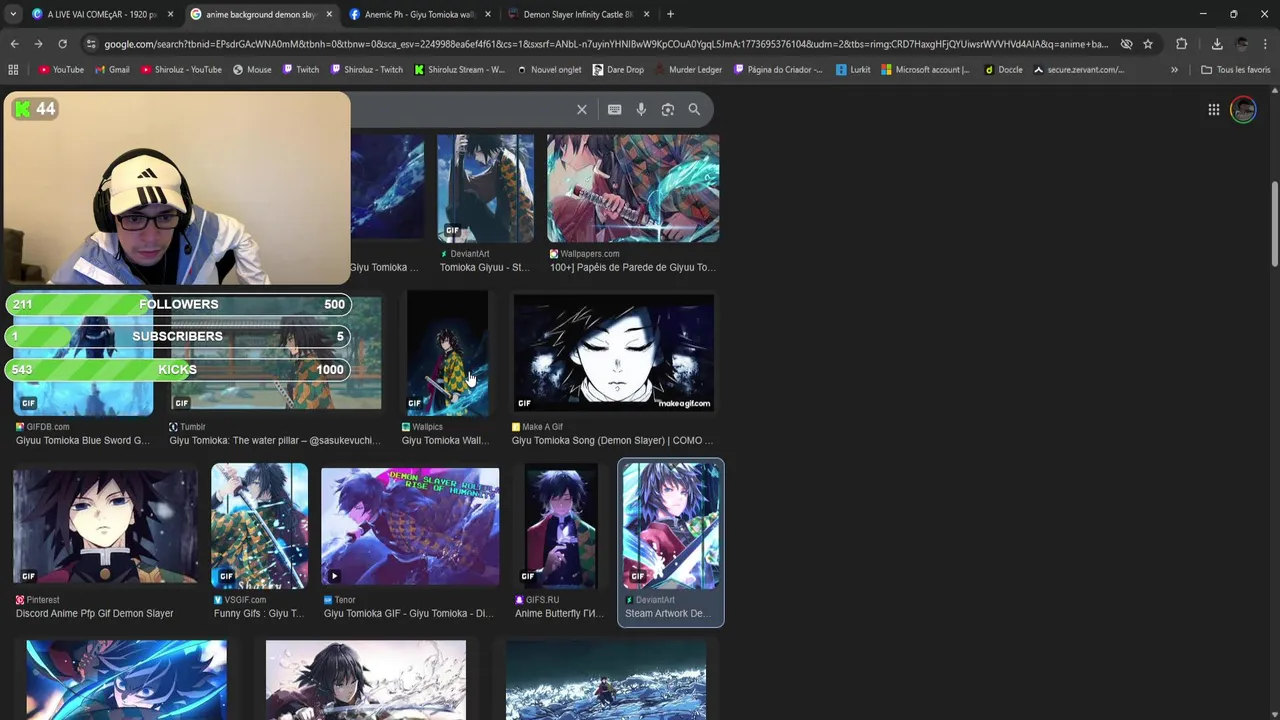Screen dimensions: 1280x720
Task: Open the Mouse bookmark
Action: click(x=253, y=70)
